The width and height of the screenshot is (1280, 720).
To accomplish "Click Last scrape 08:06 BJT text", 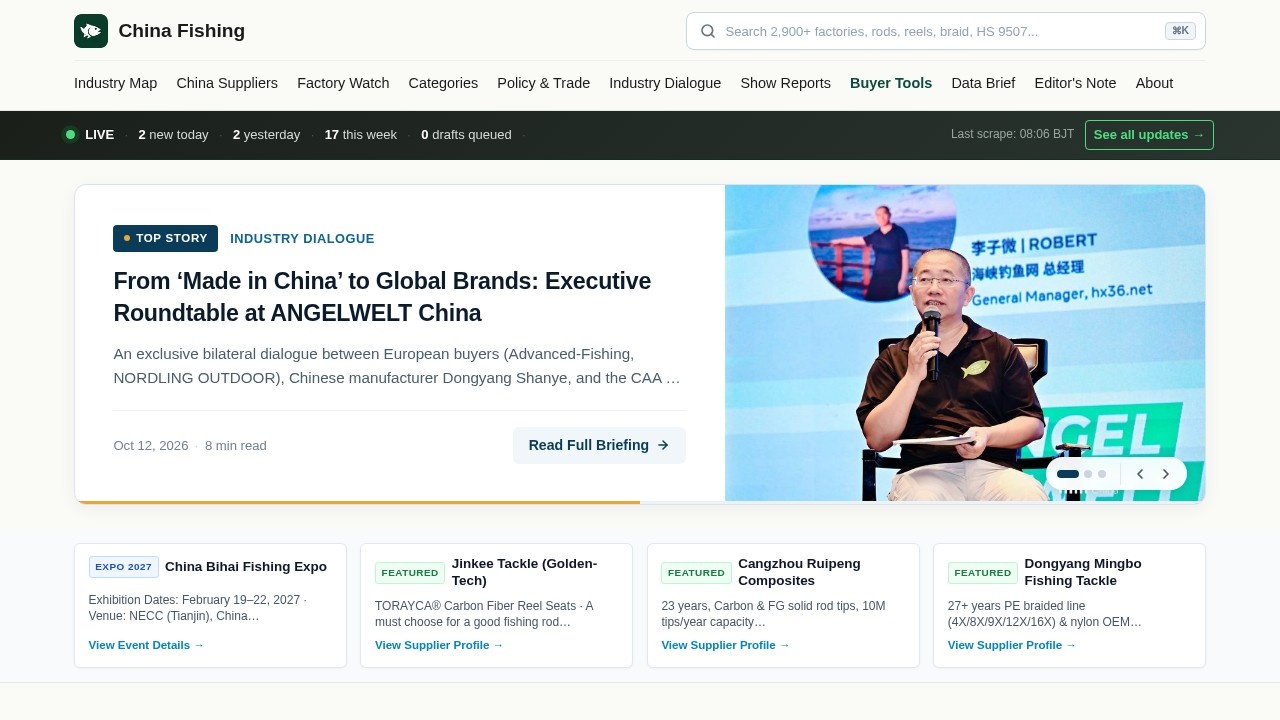I will 1012,134.
